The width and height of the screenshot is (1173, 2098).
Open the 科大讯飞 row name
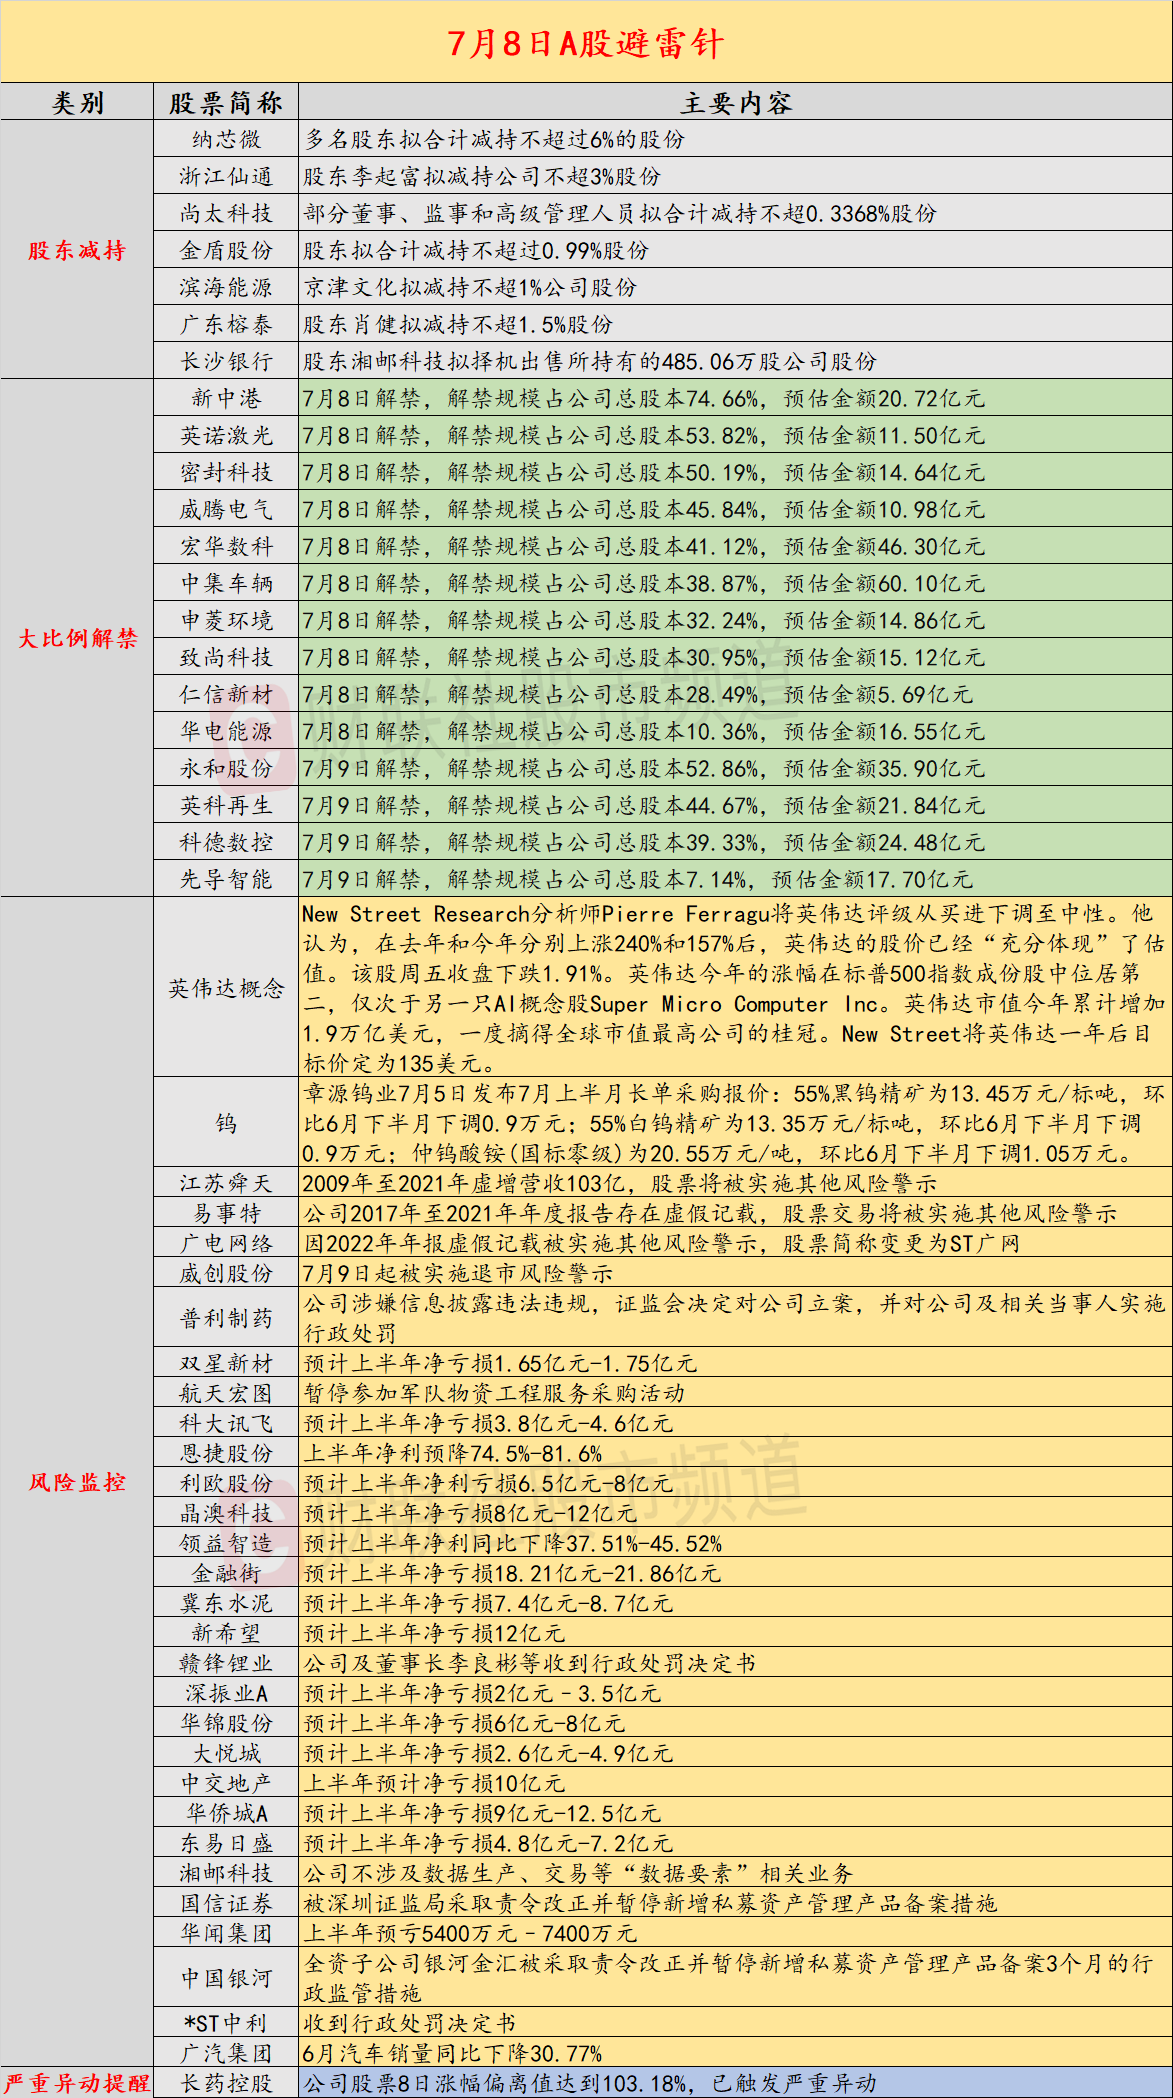tap(226, 1423)
